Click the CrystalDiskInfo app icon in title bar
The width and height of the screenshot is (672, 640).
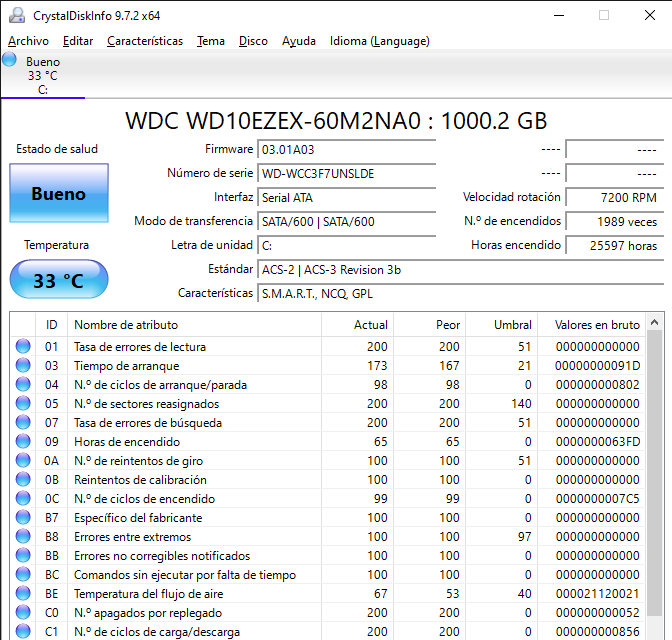(x=17, y=15)
